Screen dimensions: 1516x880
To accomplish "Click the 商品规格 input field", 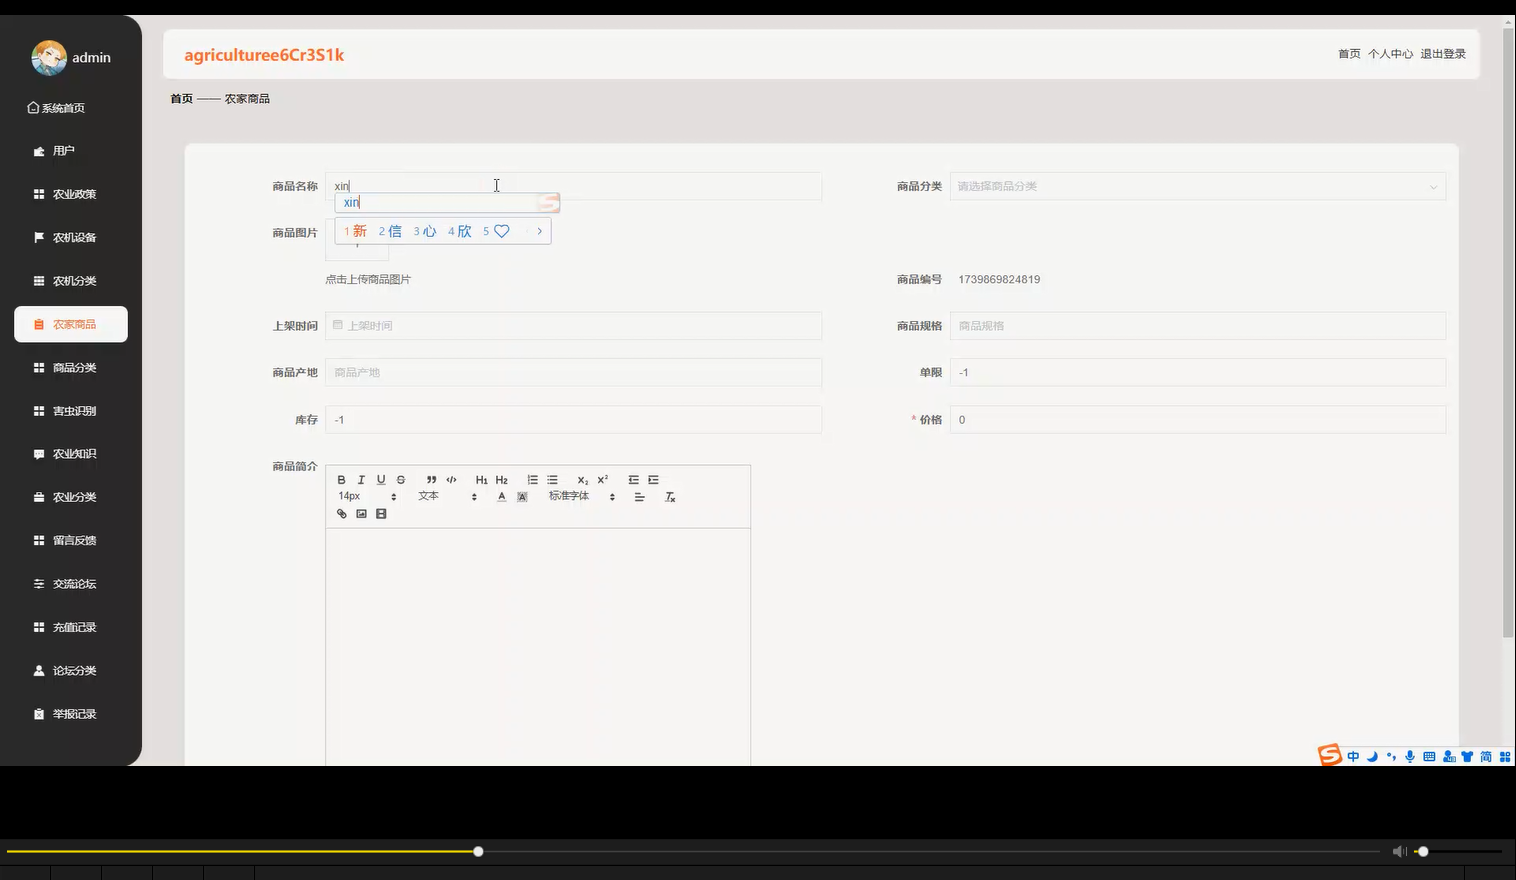I will point(1197,326).
